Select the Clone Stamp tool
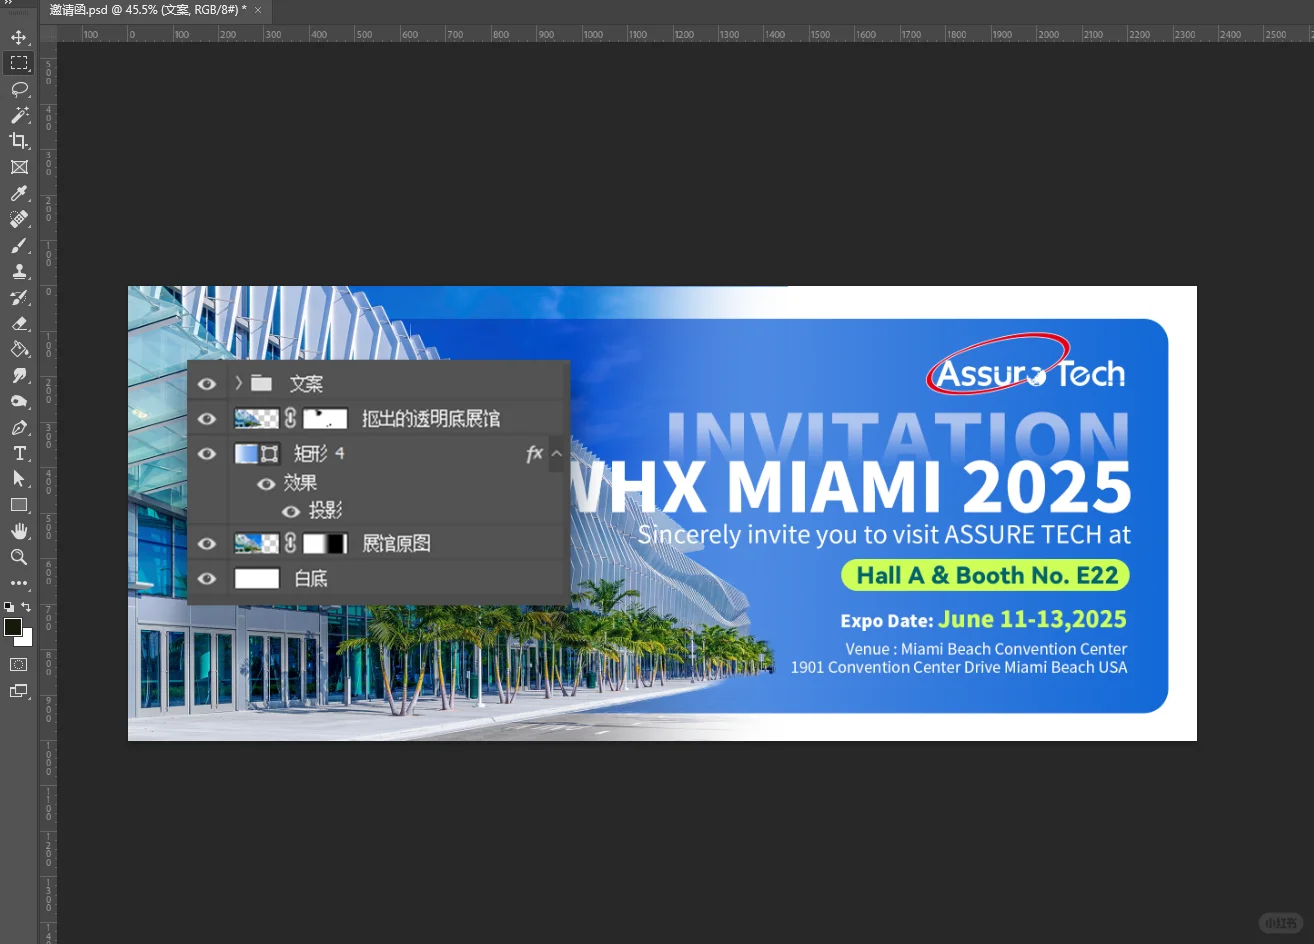This screenshot has height=944, width=1314. coord(19,271)
